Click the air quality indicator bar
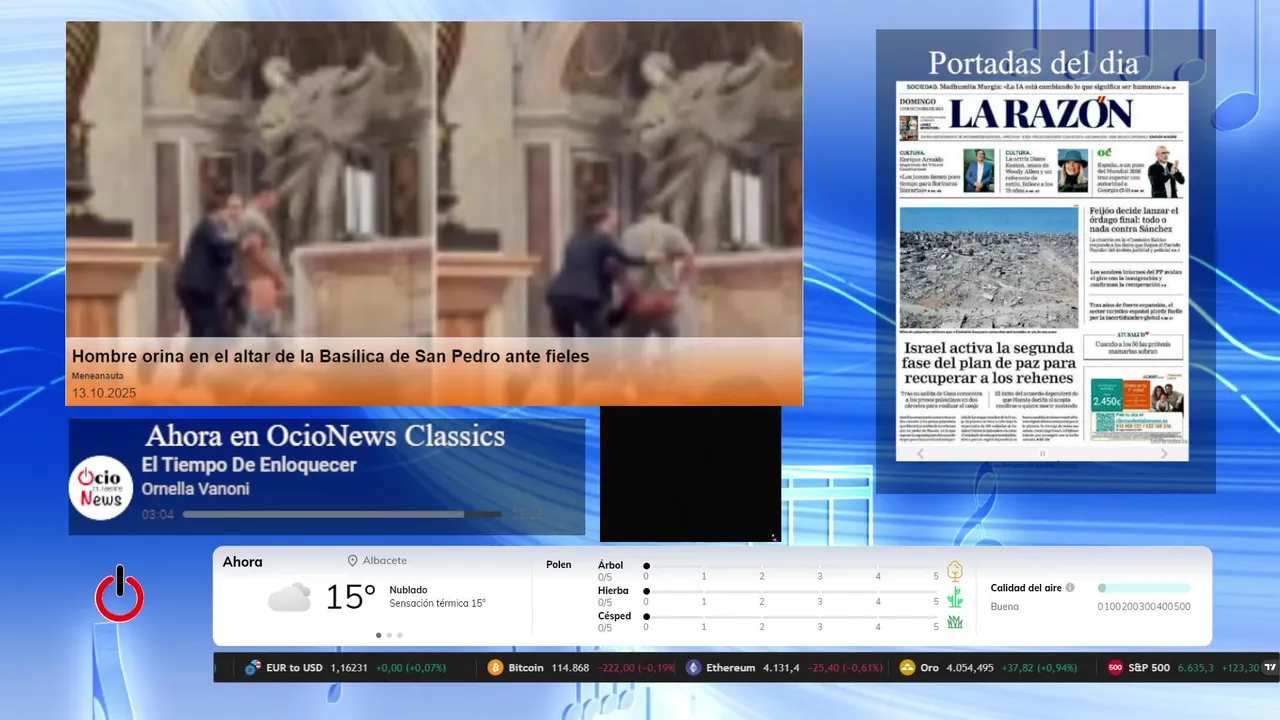 (1144, 588)
